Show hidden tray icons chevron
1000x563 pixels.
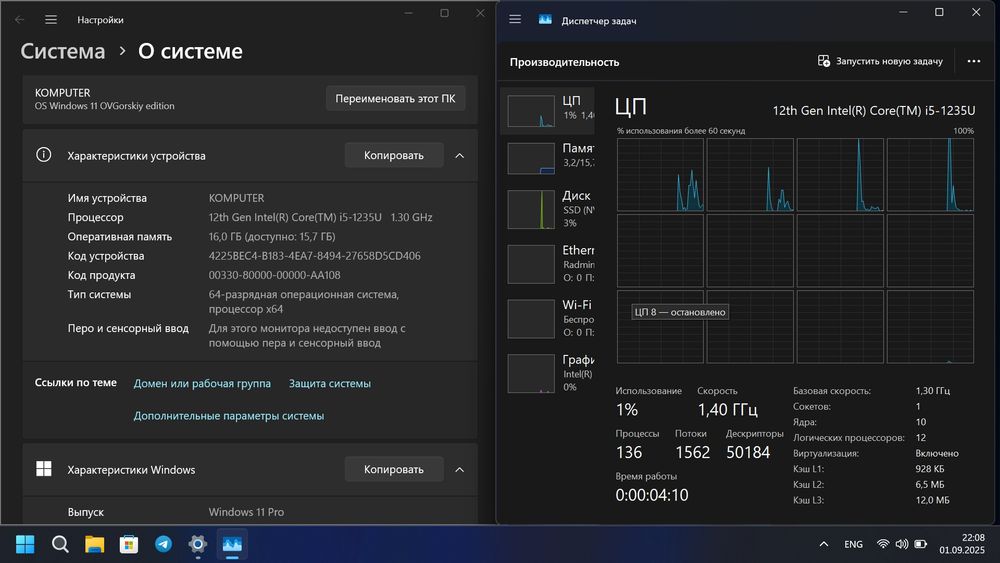(824, 544)
